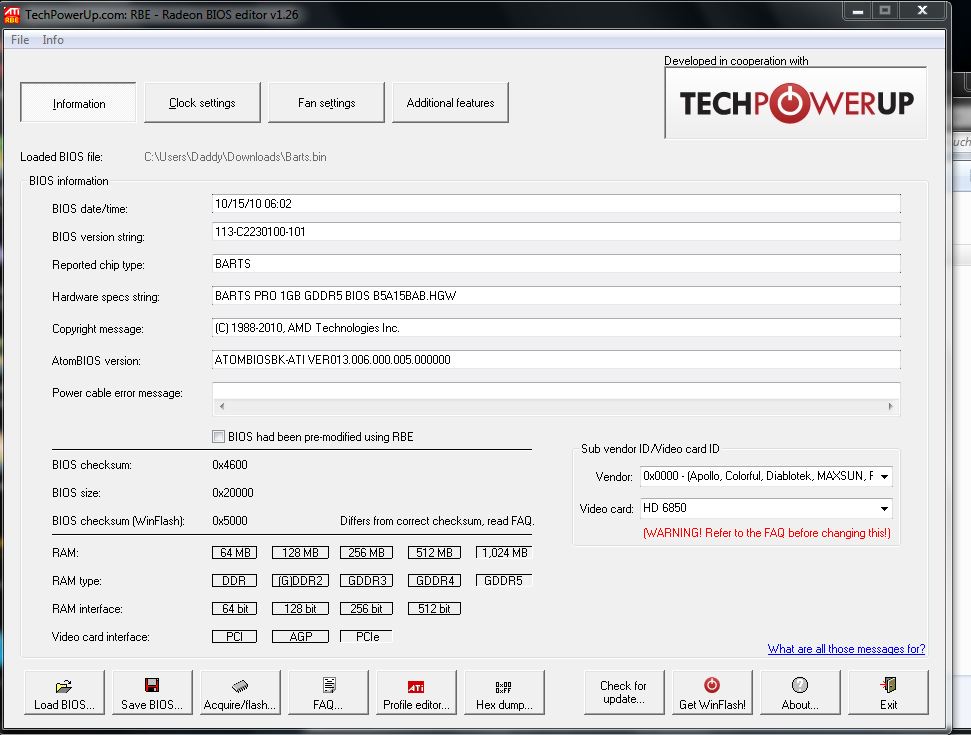This screenshot has height=735, width=971.
Task: Click the BIOS version string field
Action: click(556, 232)
